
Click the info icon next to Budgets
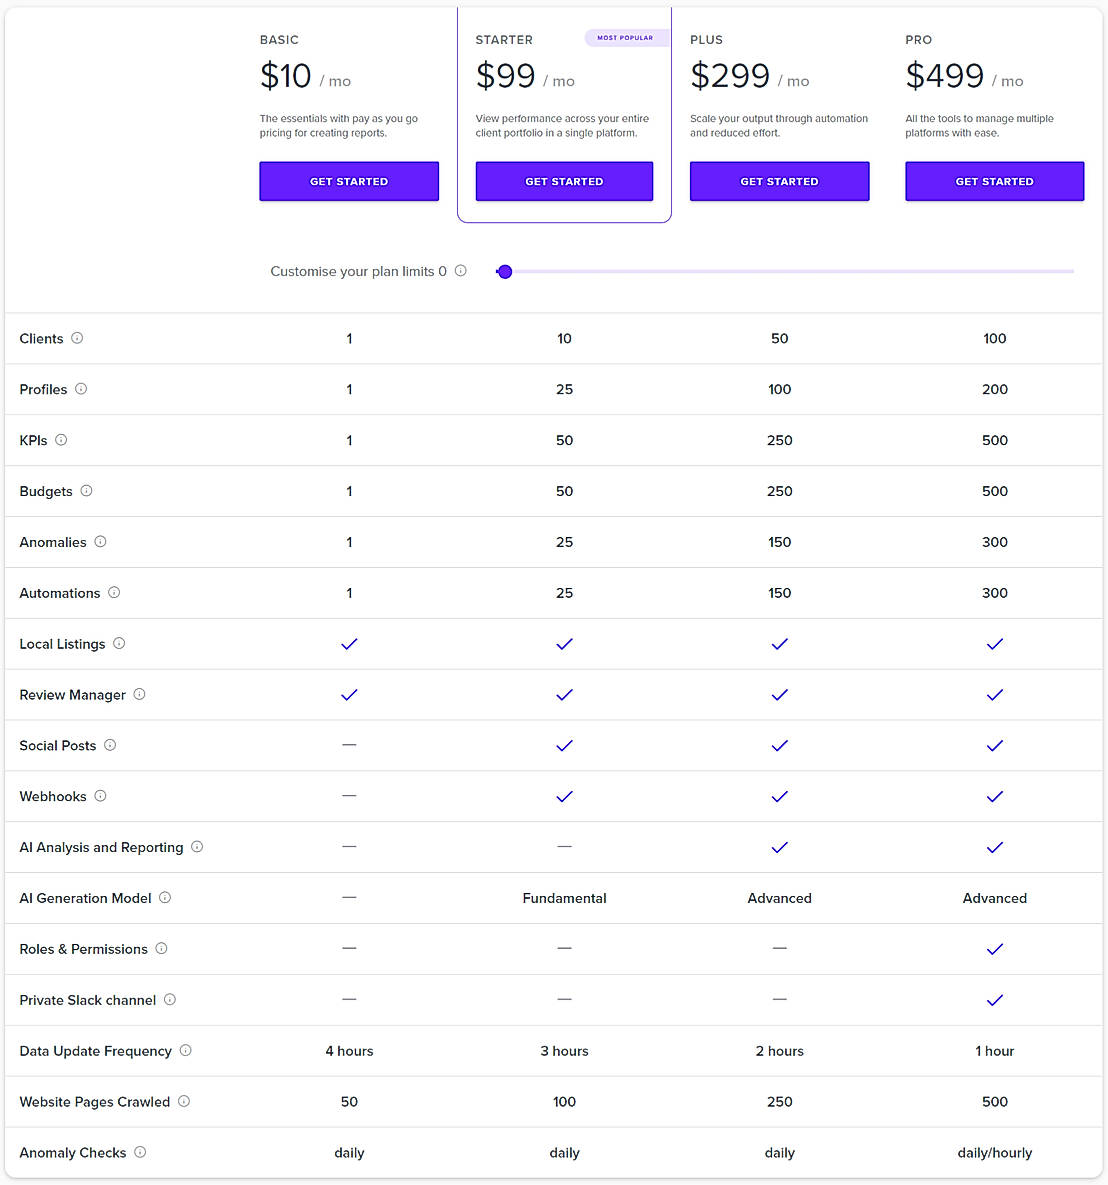(86, 491)
